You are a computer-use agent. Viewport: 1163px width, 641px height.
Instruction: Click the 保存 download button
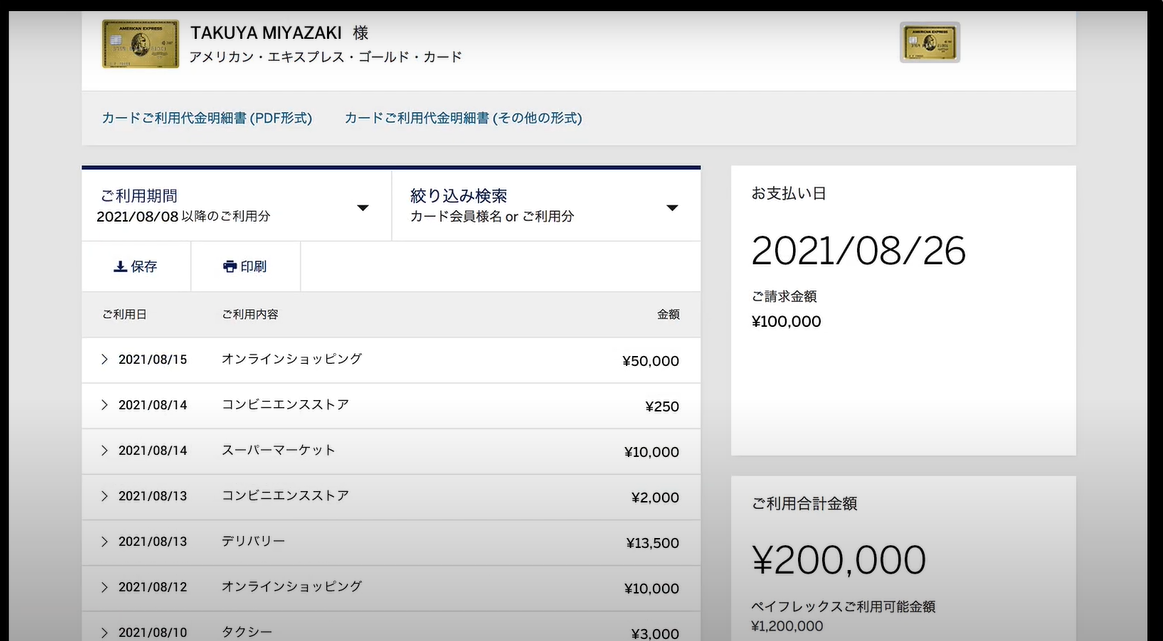pyautogui.click(x=136, y=267)
